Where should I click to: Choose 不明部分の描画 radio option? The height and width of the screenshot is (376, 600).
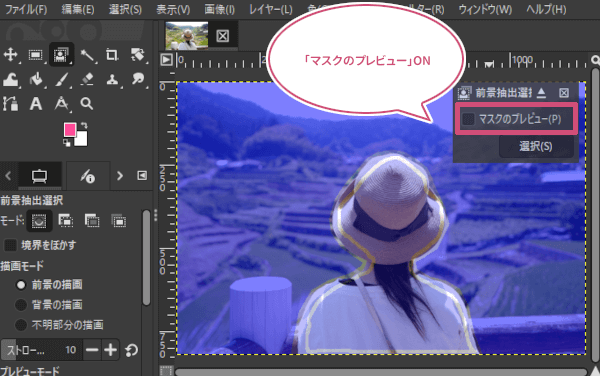click(x=21, y=325)
